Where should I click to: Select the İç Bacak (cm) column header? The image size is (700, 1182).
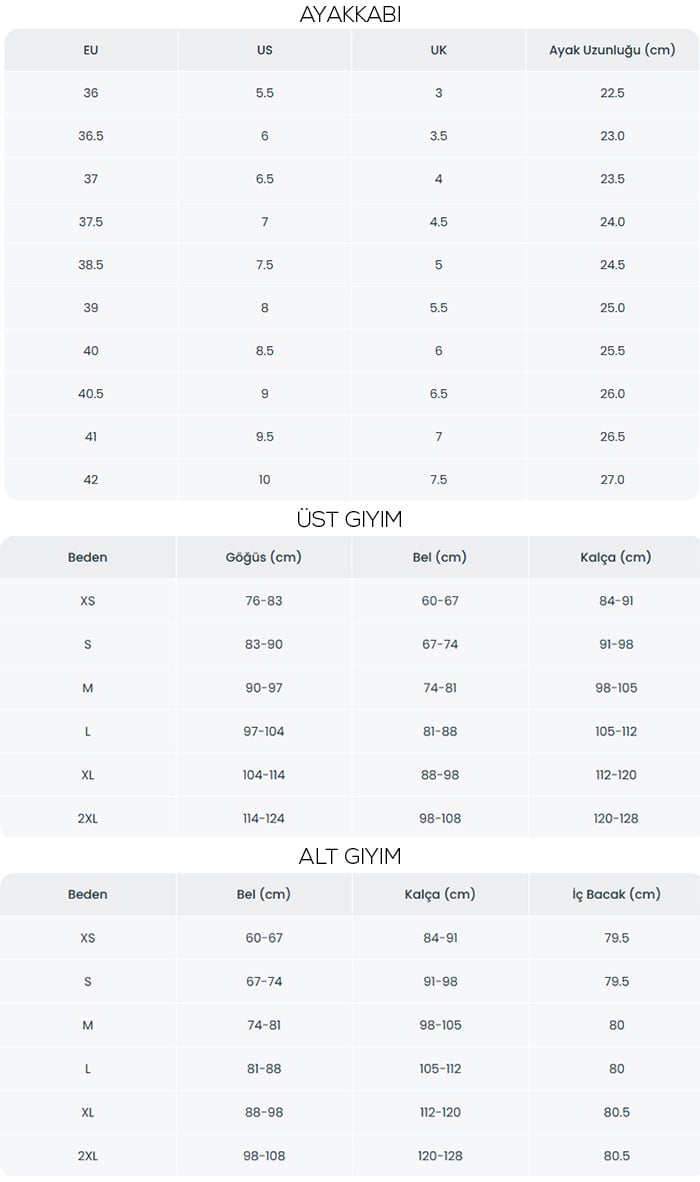click(x=616, y=895)
